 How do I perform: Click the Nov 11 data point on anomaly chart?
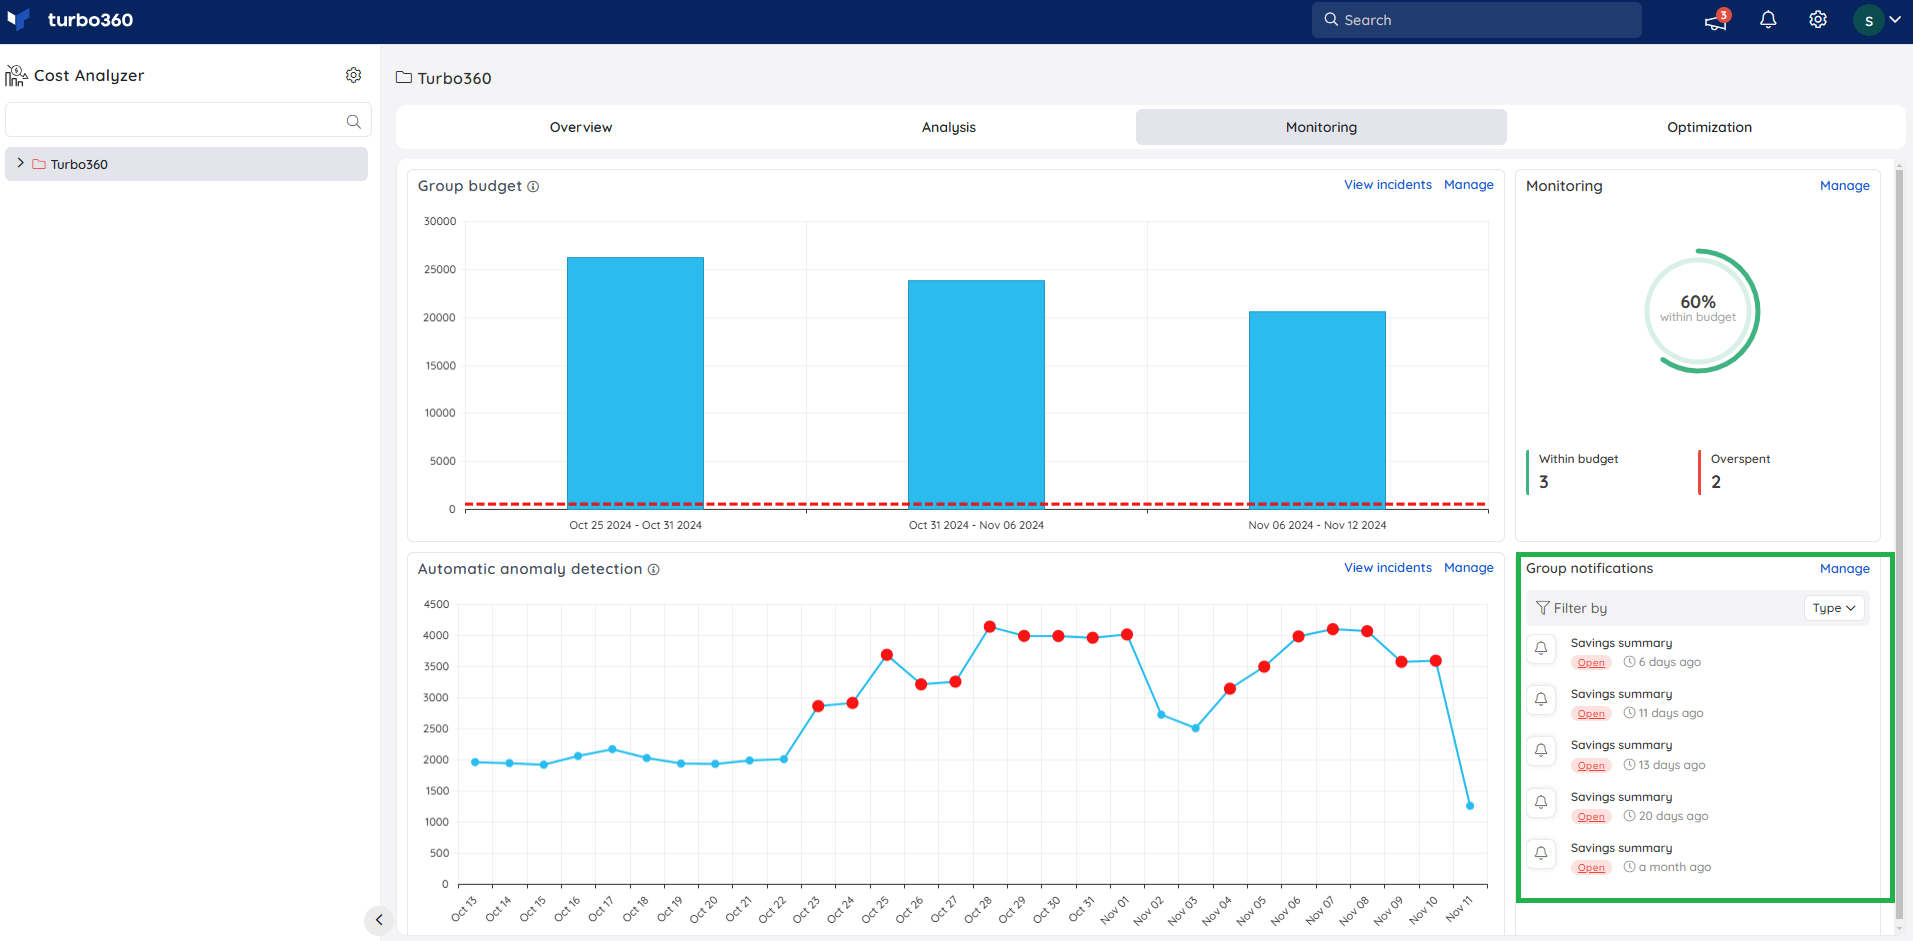coord(1470,806)
